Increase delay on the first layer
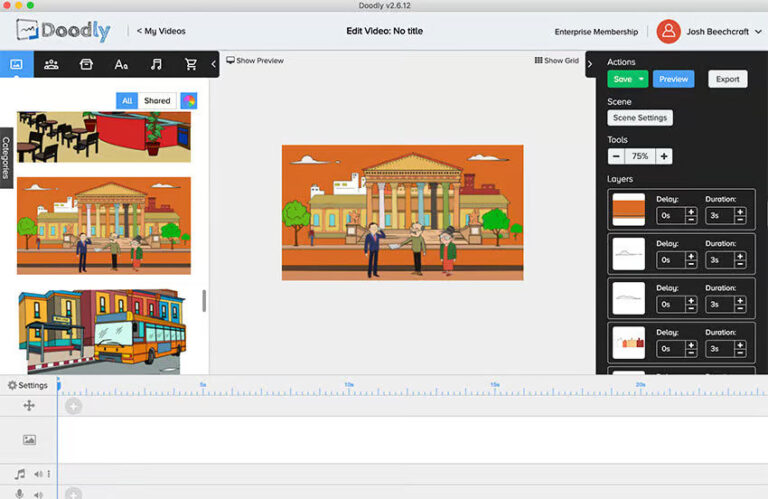The width and height of the screenshot is (768, 499). point(691,212)
